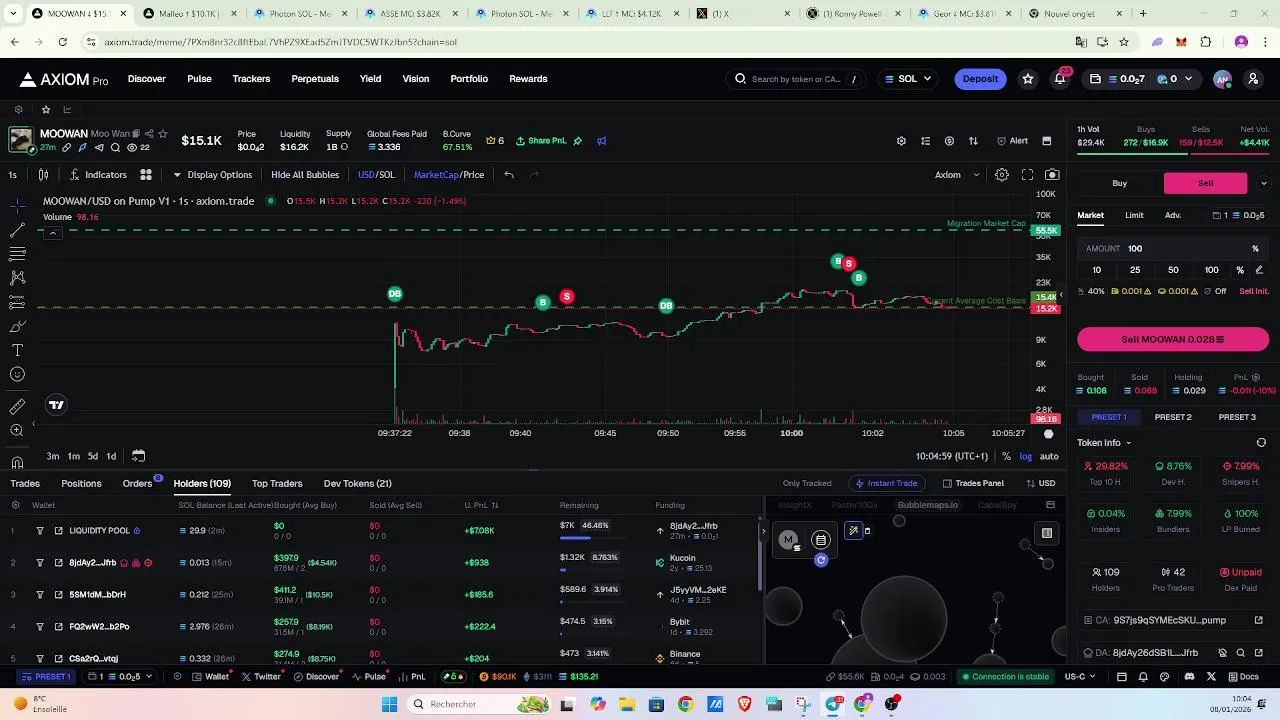This screenshot has width=1280, height=720.
Task: Toggle MarketCap/Price chart mode
Action: coord(449,175)
